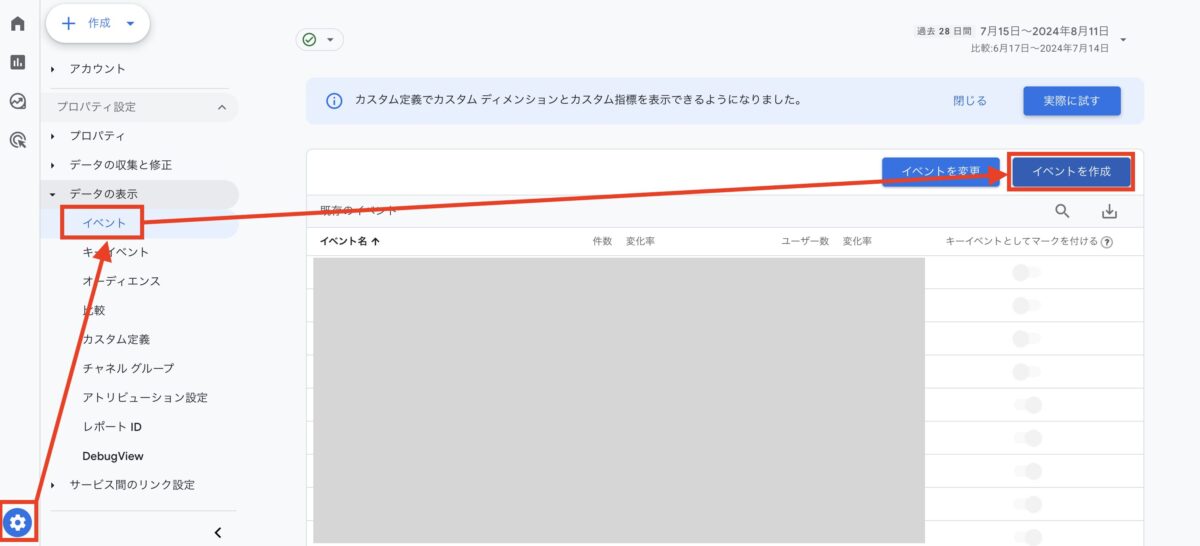This screenshot has width=1200, height=546.
Task: Dismiss the banner with 閉じる
Action: tap(970, 101)
